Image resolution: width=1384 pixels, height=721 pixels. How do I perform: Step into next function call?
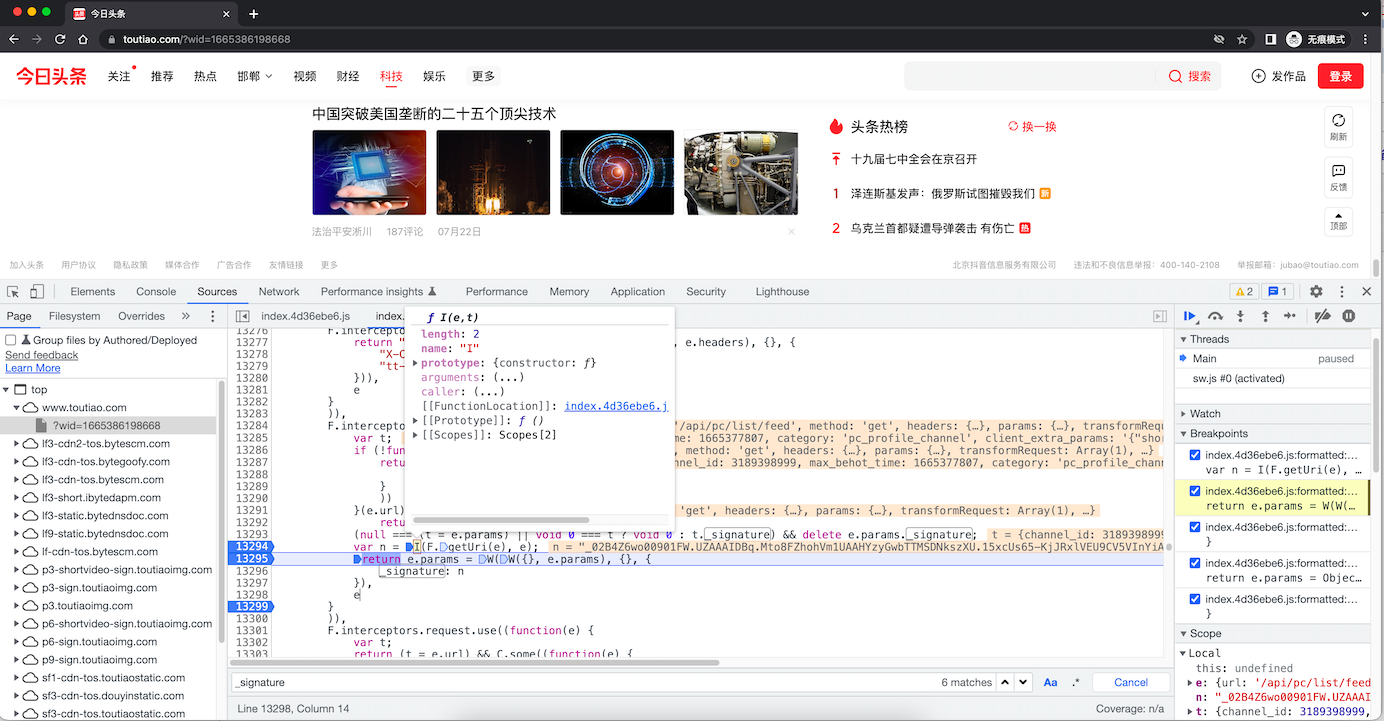coord(1240,316)
